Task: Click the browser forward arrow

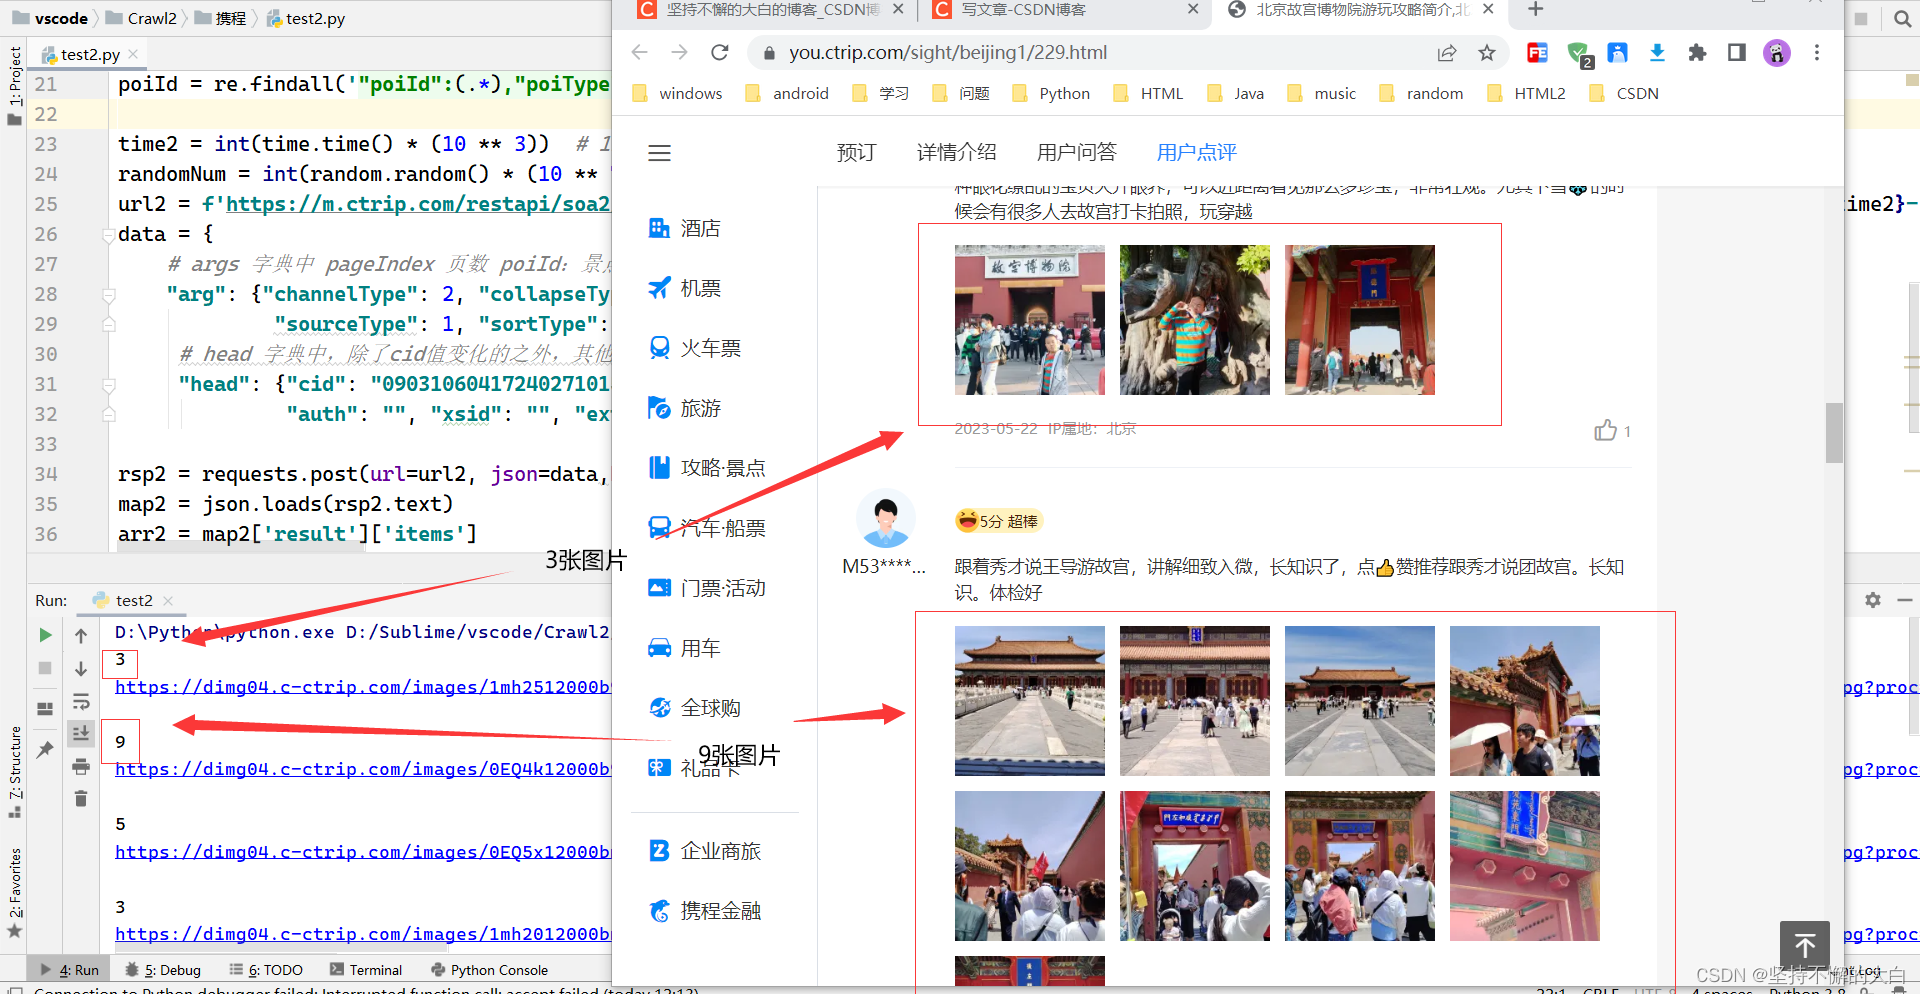Action: click(680, 53)
